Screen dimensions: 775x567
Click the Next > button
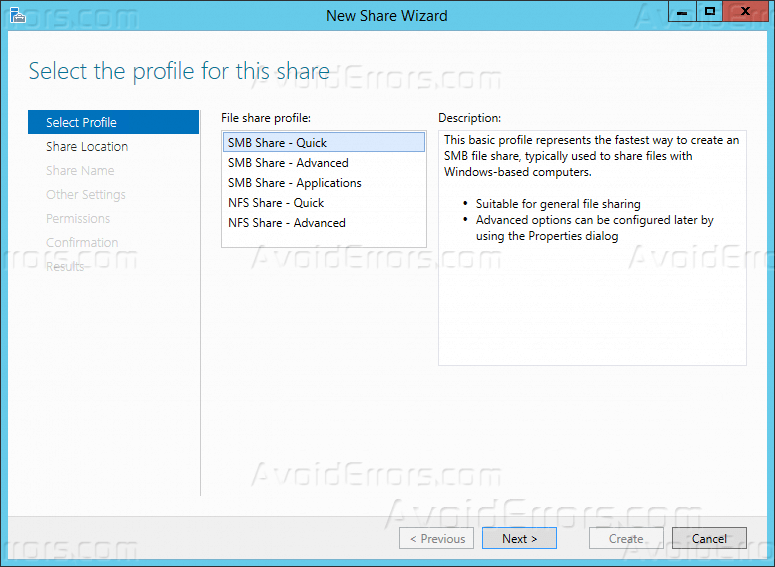(519, 538)
